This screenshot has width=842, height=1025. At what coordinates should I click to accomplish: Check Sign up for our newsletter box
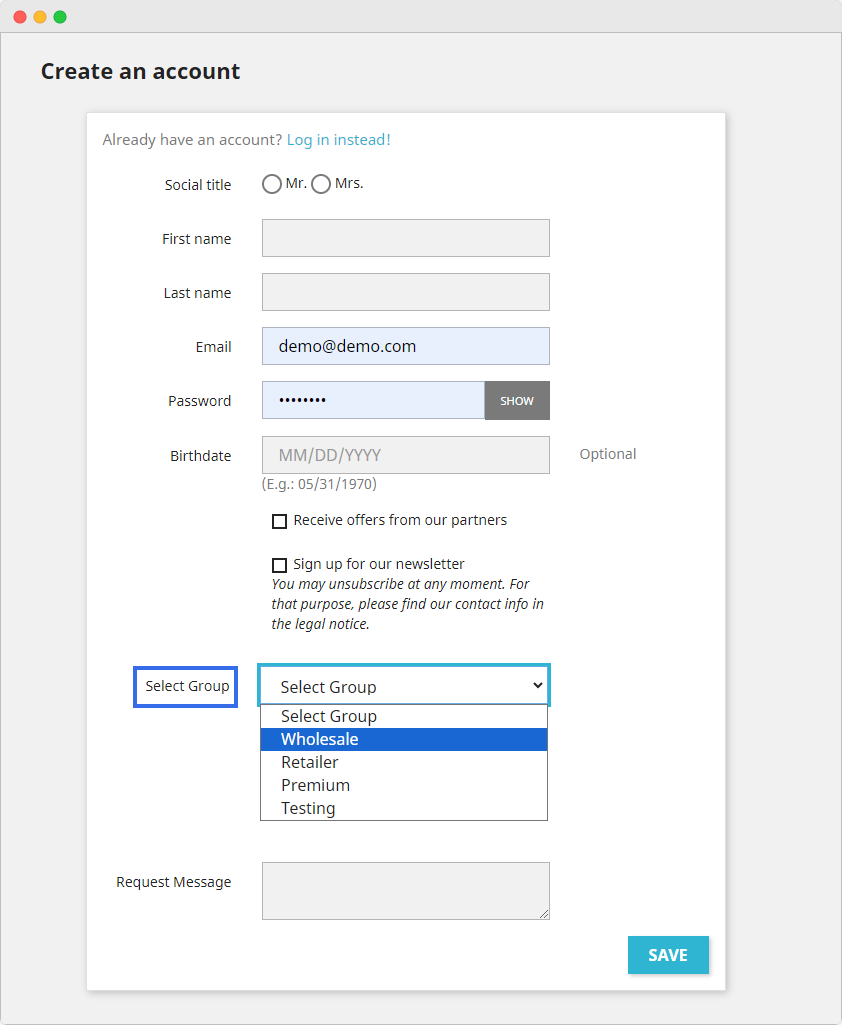280,565
